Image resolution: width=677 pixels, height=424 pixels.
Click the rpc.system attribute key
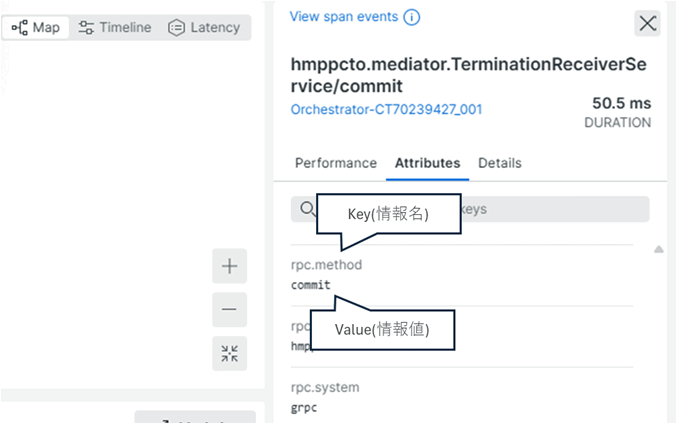pyautogui.click(x=325, y=387)
